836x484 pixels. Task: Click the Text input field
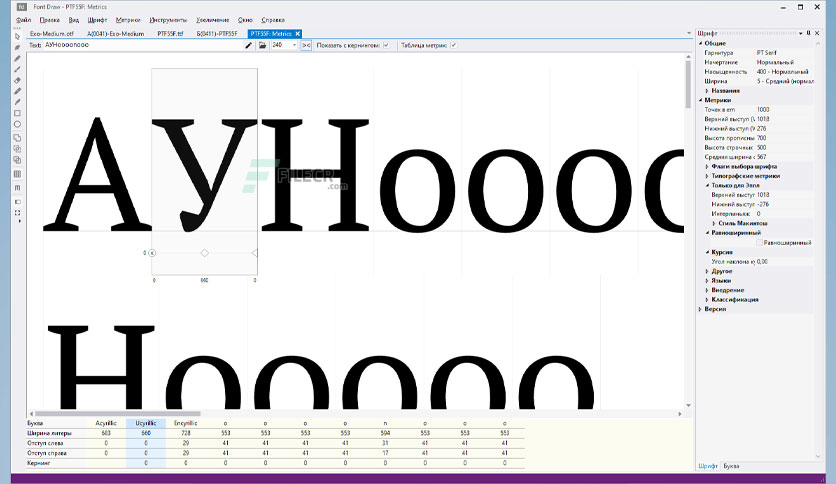coord(142,45)
